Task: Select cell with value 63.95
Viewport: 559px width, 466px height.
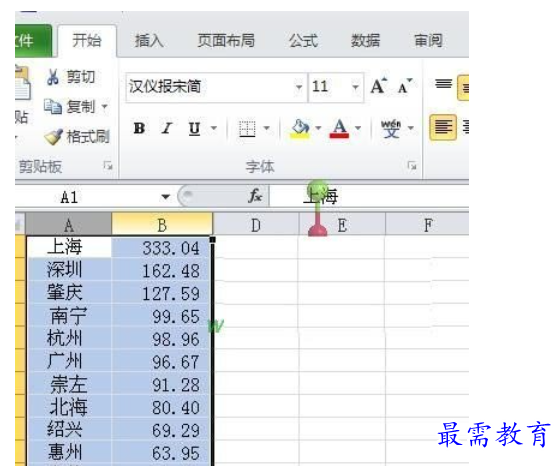Action: click(161, 452)
